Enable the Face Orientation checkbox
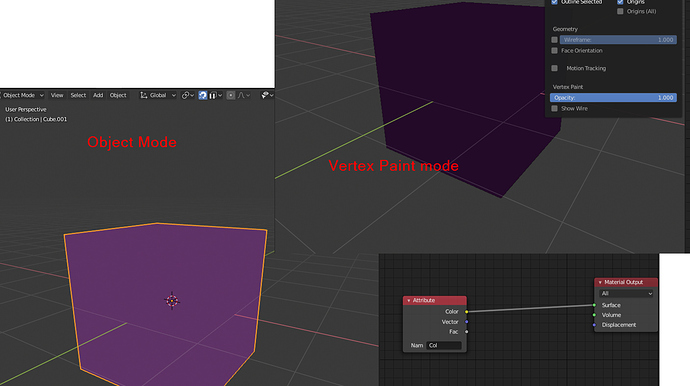The width and height of the screenshot is (690, 386). click(x=554, y=51)
